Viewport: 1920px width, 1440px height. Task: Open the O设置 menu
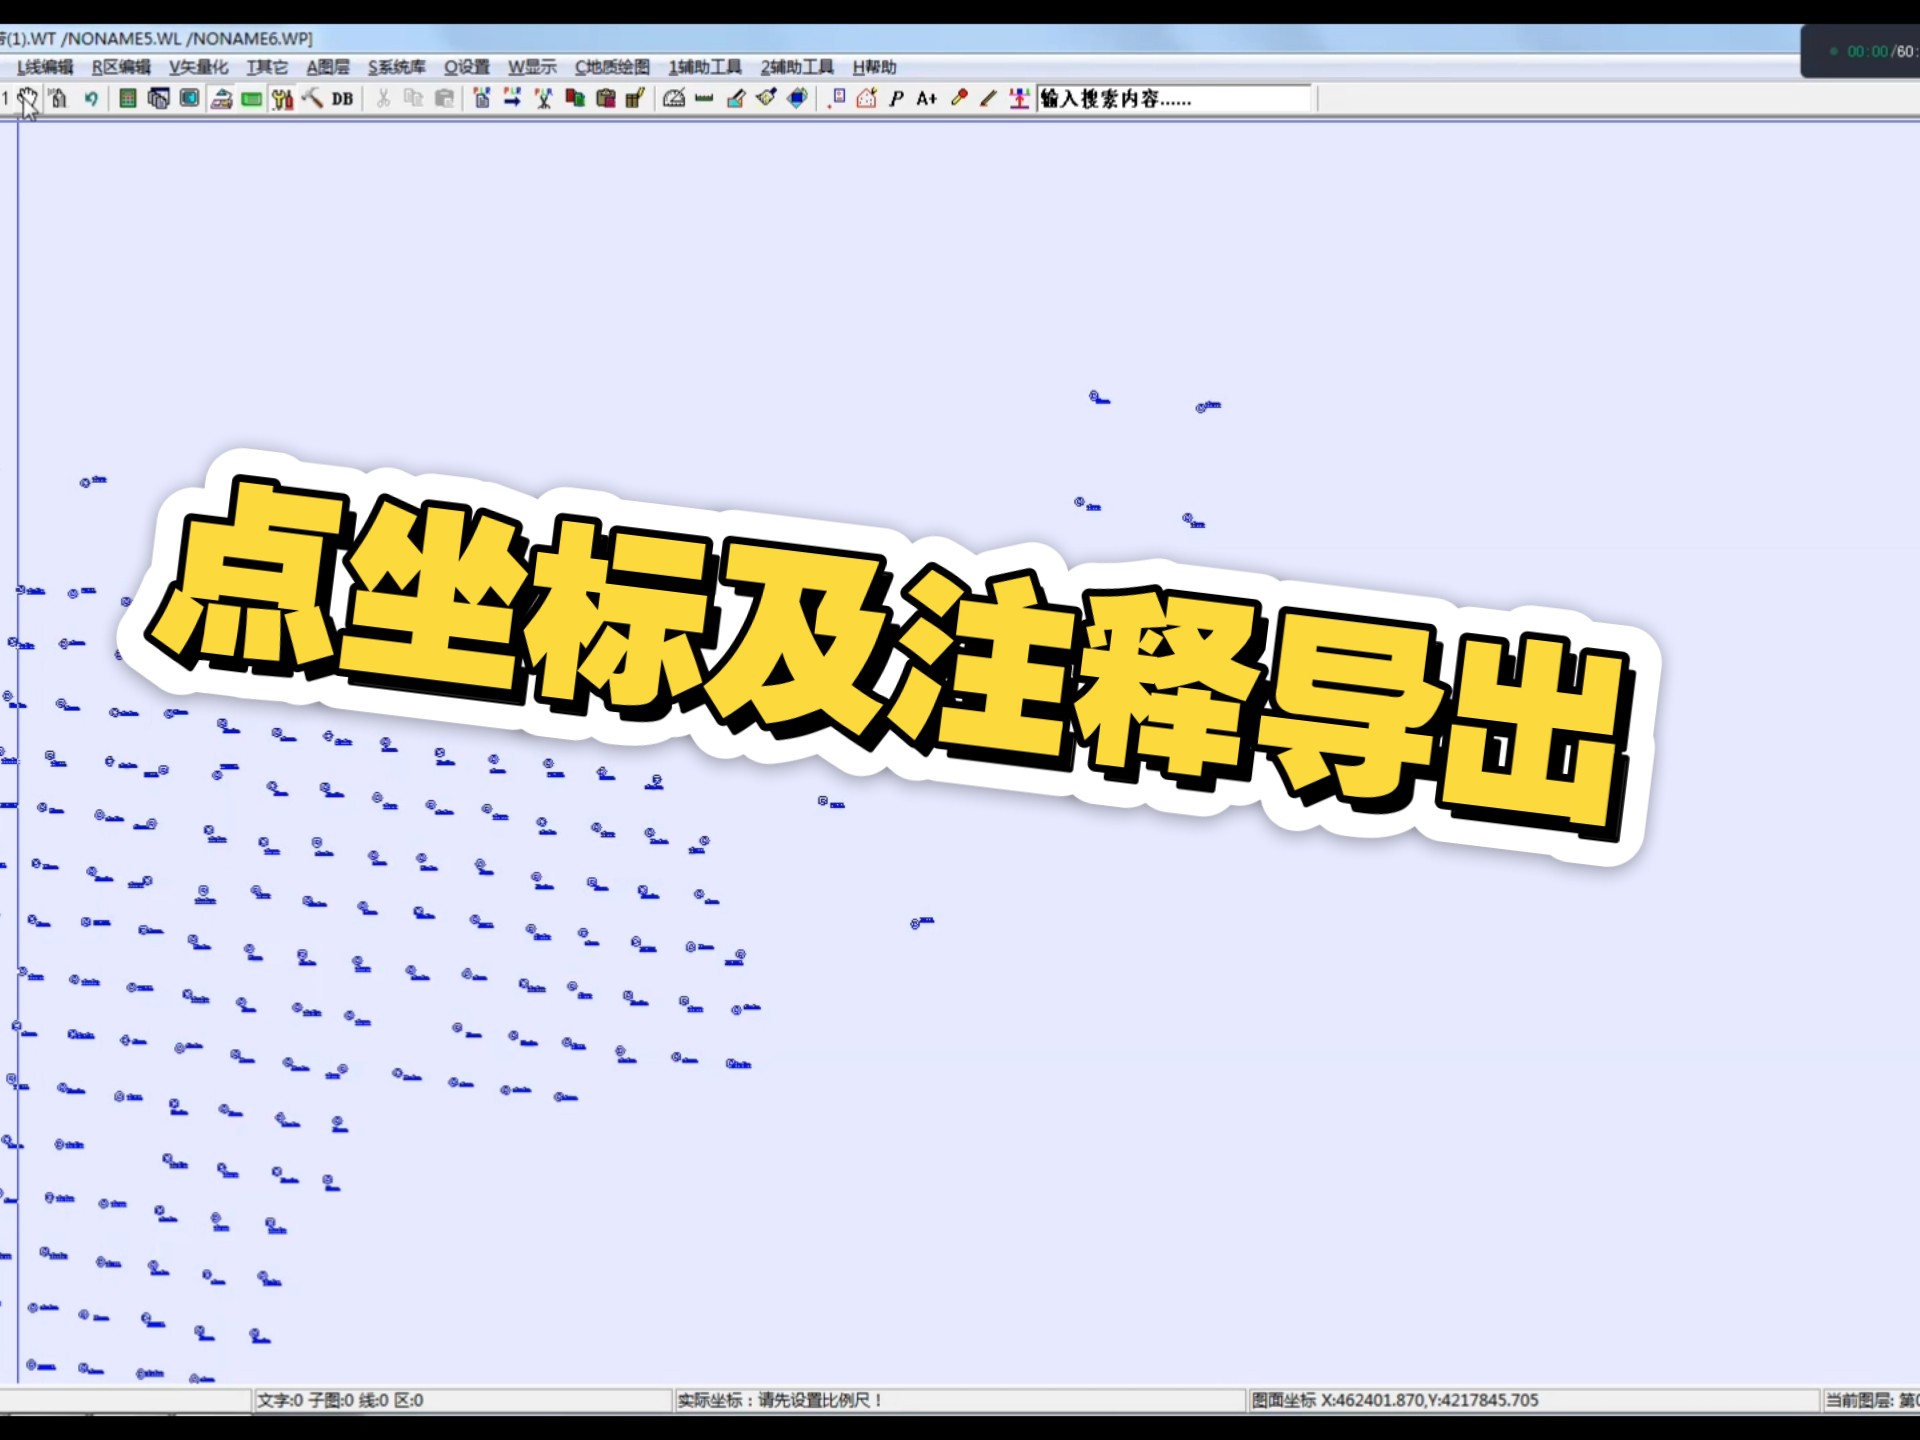click(469, 66)
